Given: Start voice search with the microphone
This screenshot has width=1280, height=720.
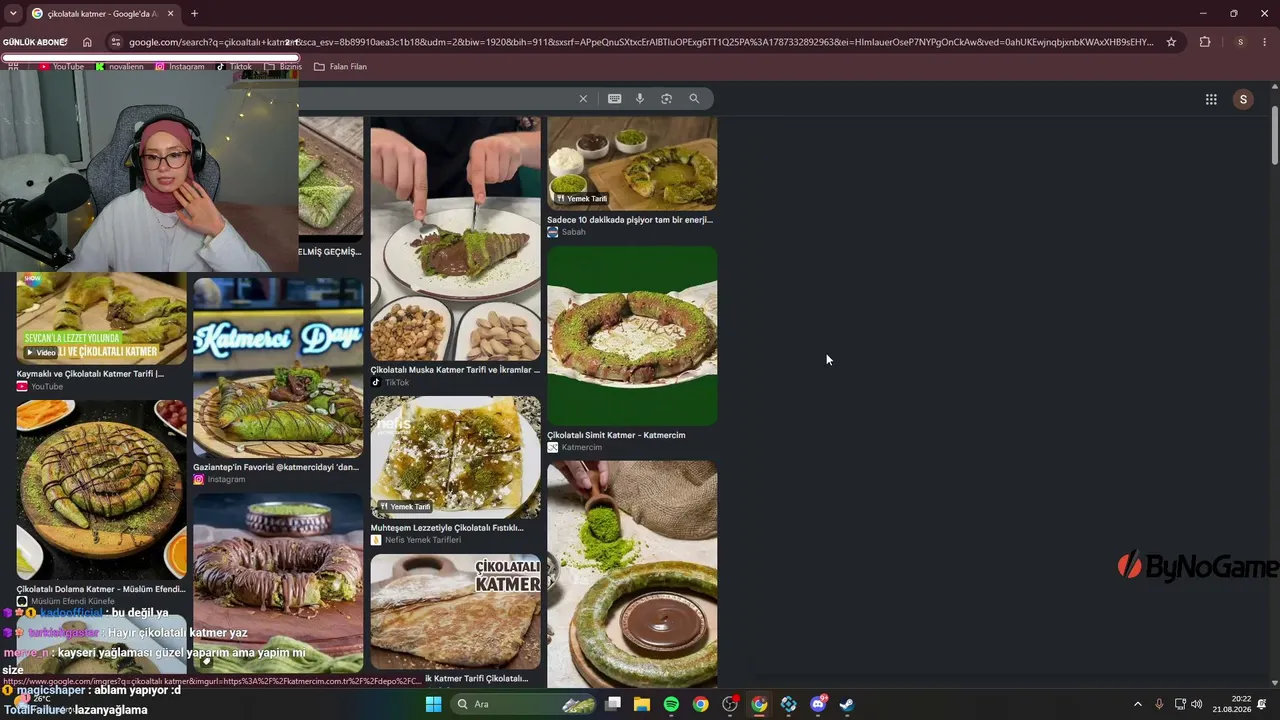Looking at the screenshot, I should coord(640,99).
